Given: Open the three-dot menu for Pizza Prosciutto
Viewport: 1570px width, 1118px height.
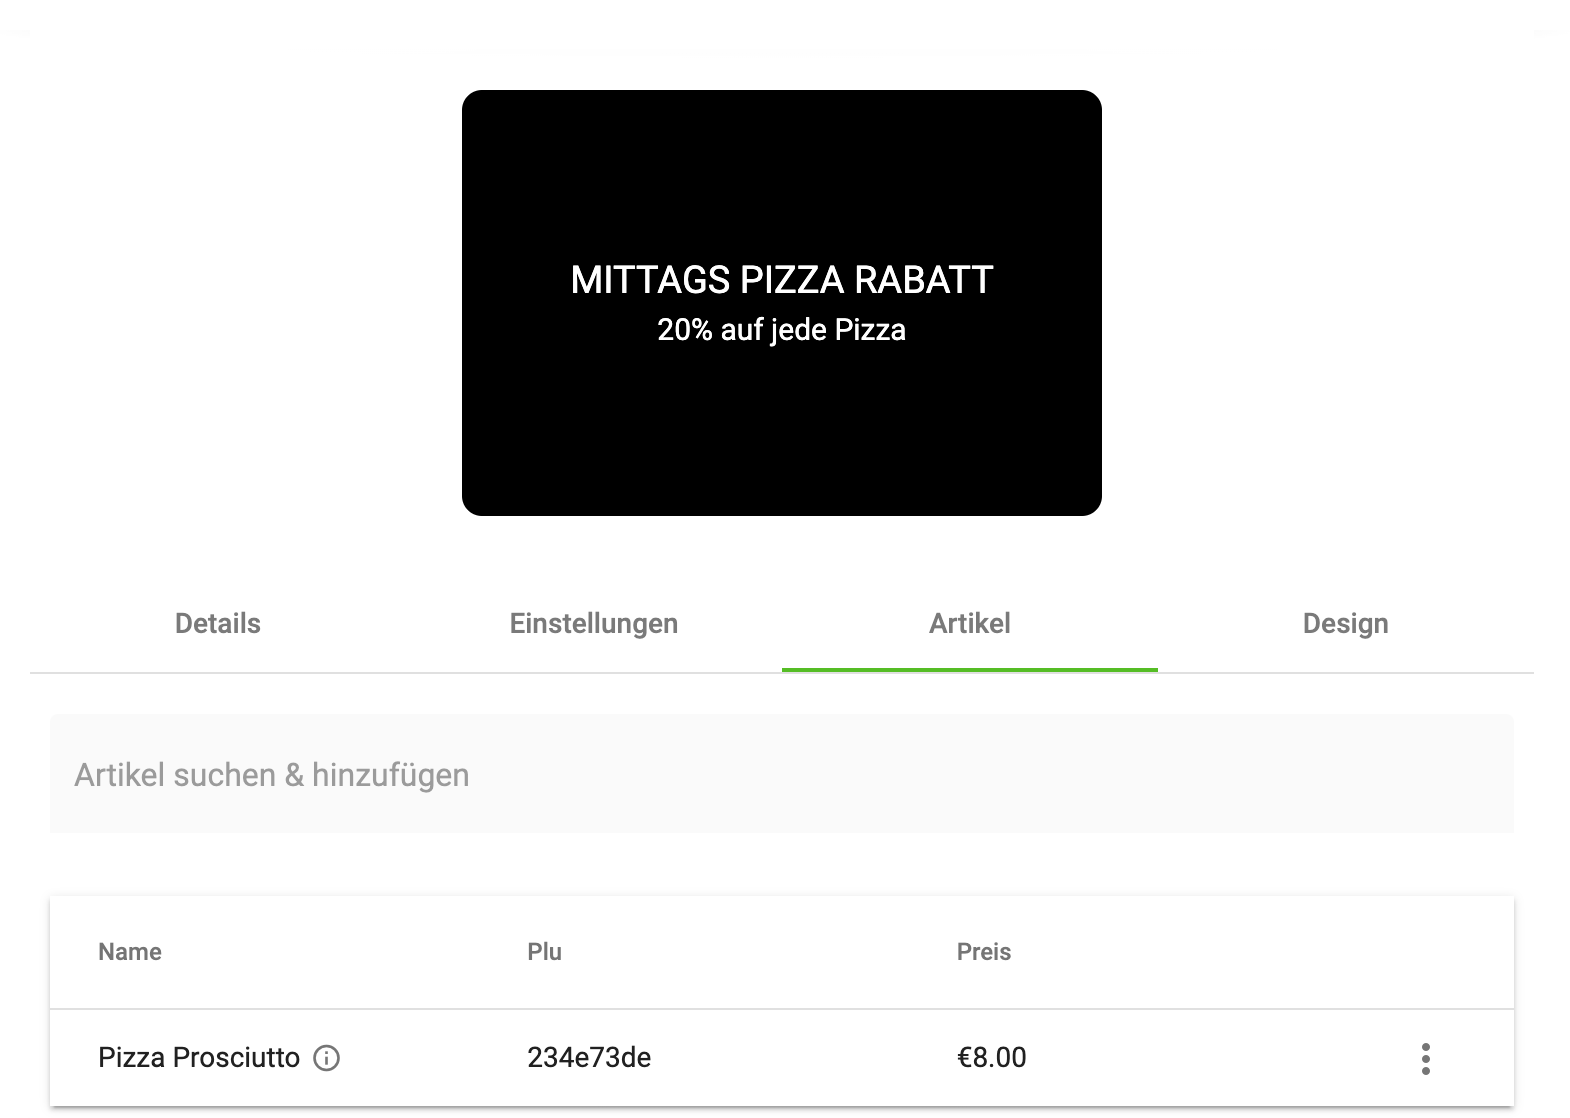Looking at the screenshot, I should point(1425,1058).
